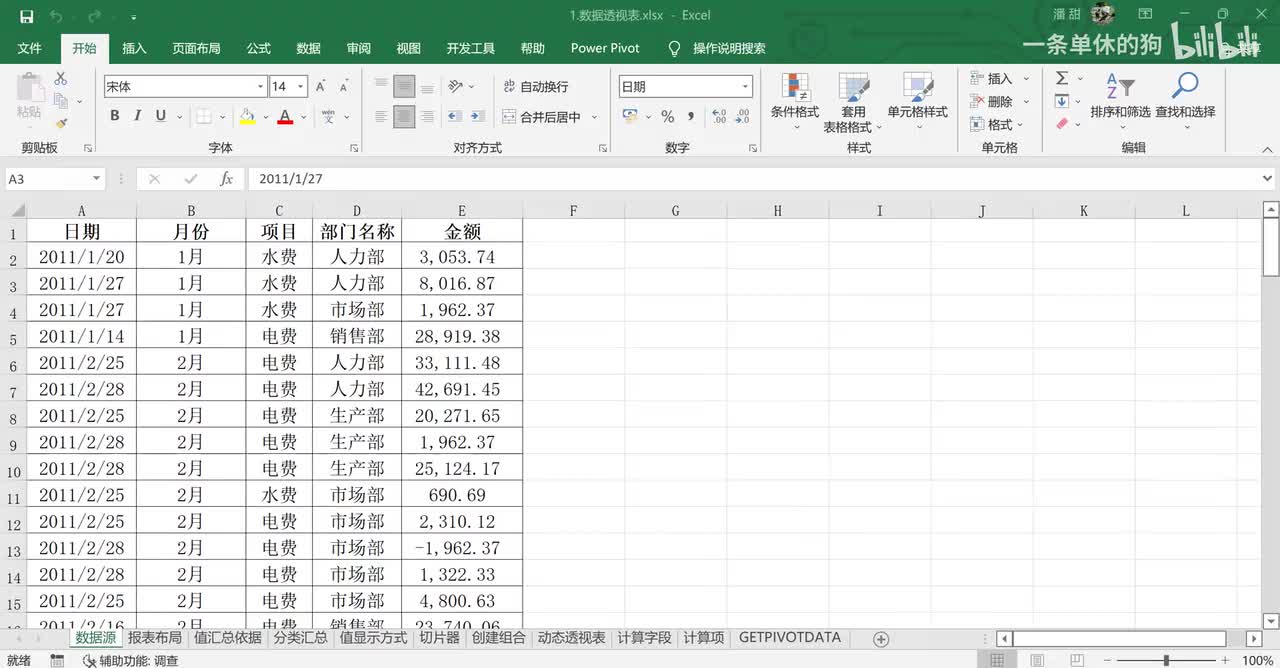Click the Insert Function fx icon
Viewport: 1280px width, 668px height.
click(227, 178)
